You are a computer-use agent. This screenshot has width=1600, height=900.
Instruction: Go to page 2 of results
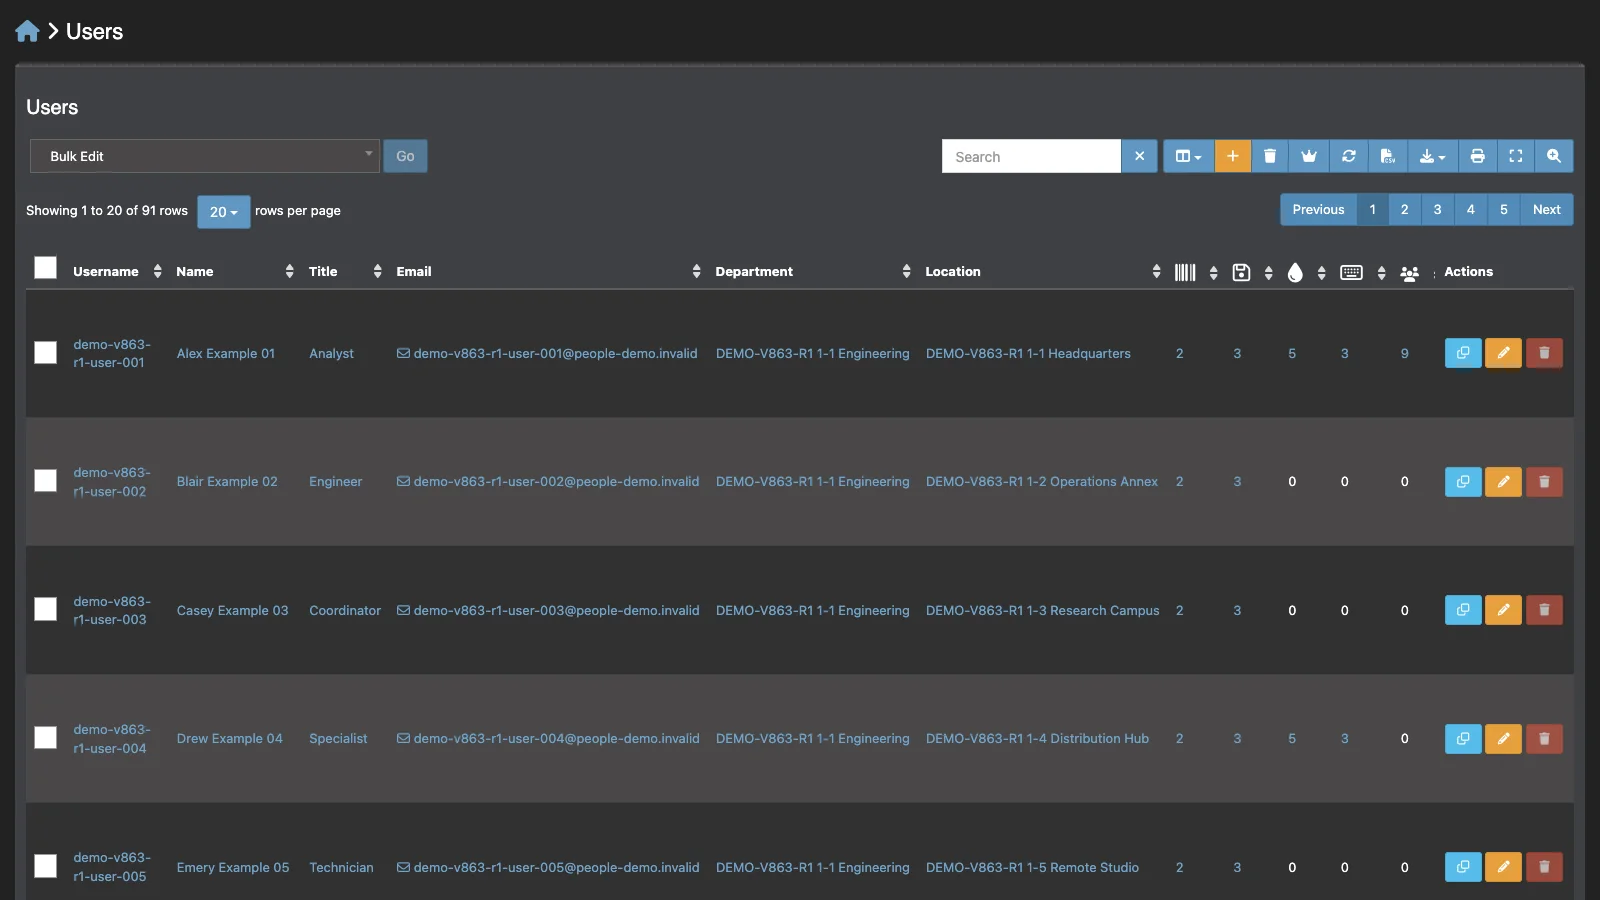(1404, 210)
